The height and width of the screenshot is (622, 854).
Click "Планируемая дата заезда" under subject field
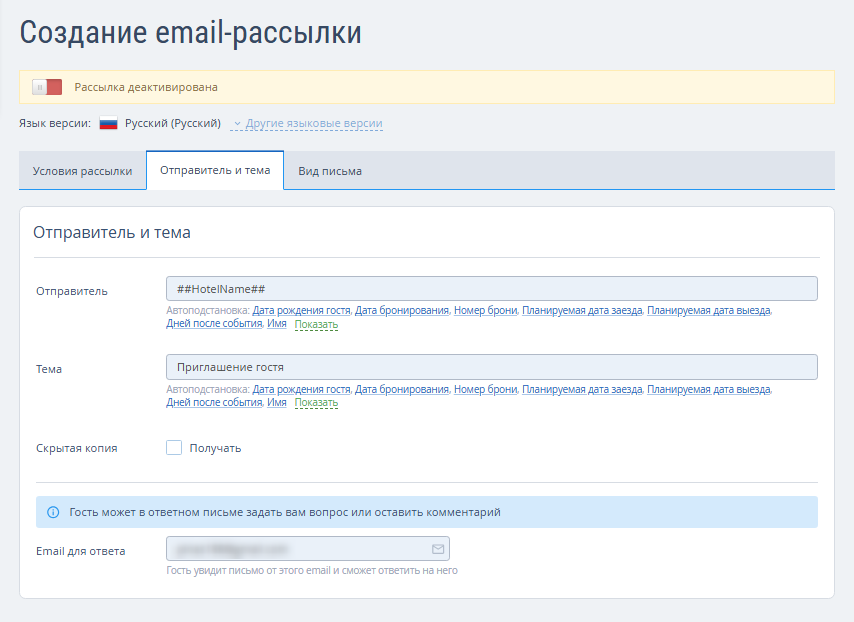click(x=582, y=389)
